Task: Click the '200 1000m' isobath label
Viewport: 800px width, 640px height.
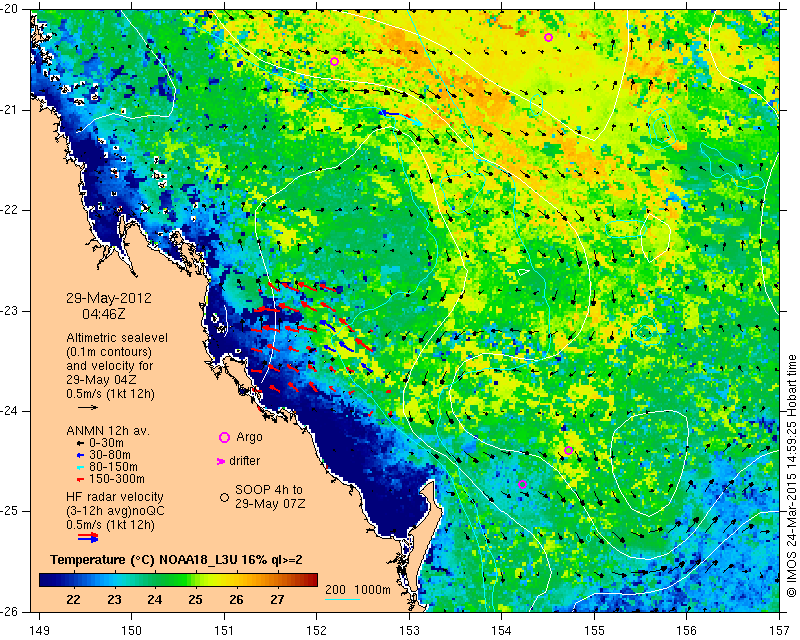Action: 358,590
